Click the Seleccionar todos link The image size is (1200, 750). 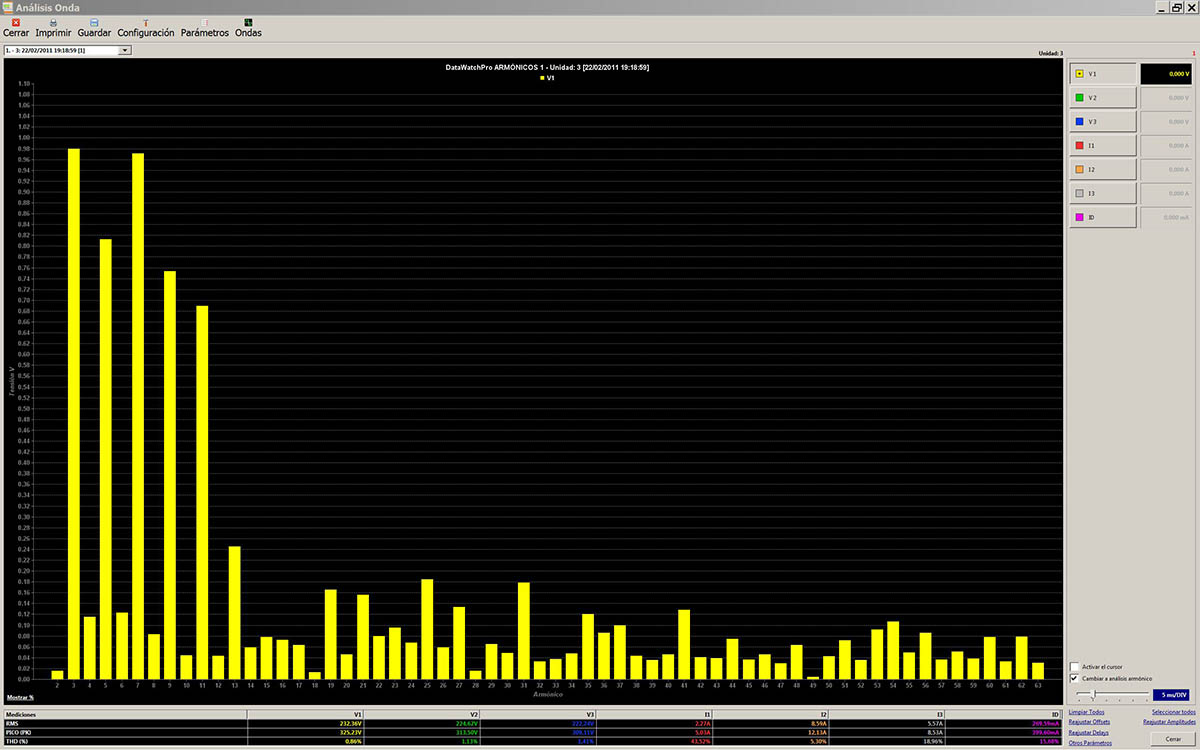(x=1173, y=712)
